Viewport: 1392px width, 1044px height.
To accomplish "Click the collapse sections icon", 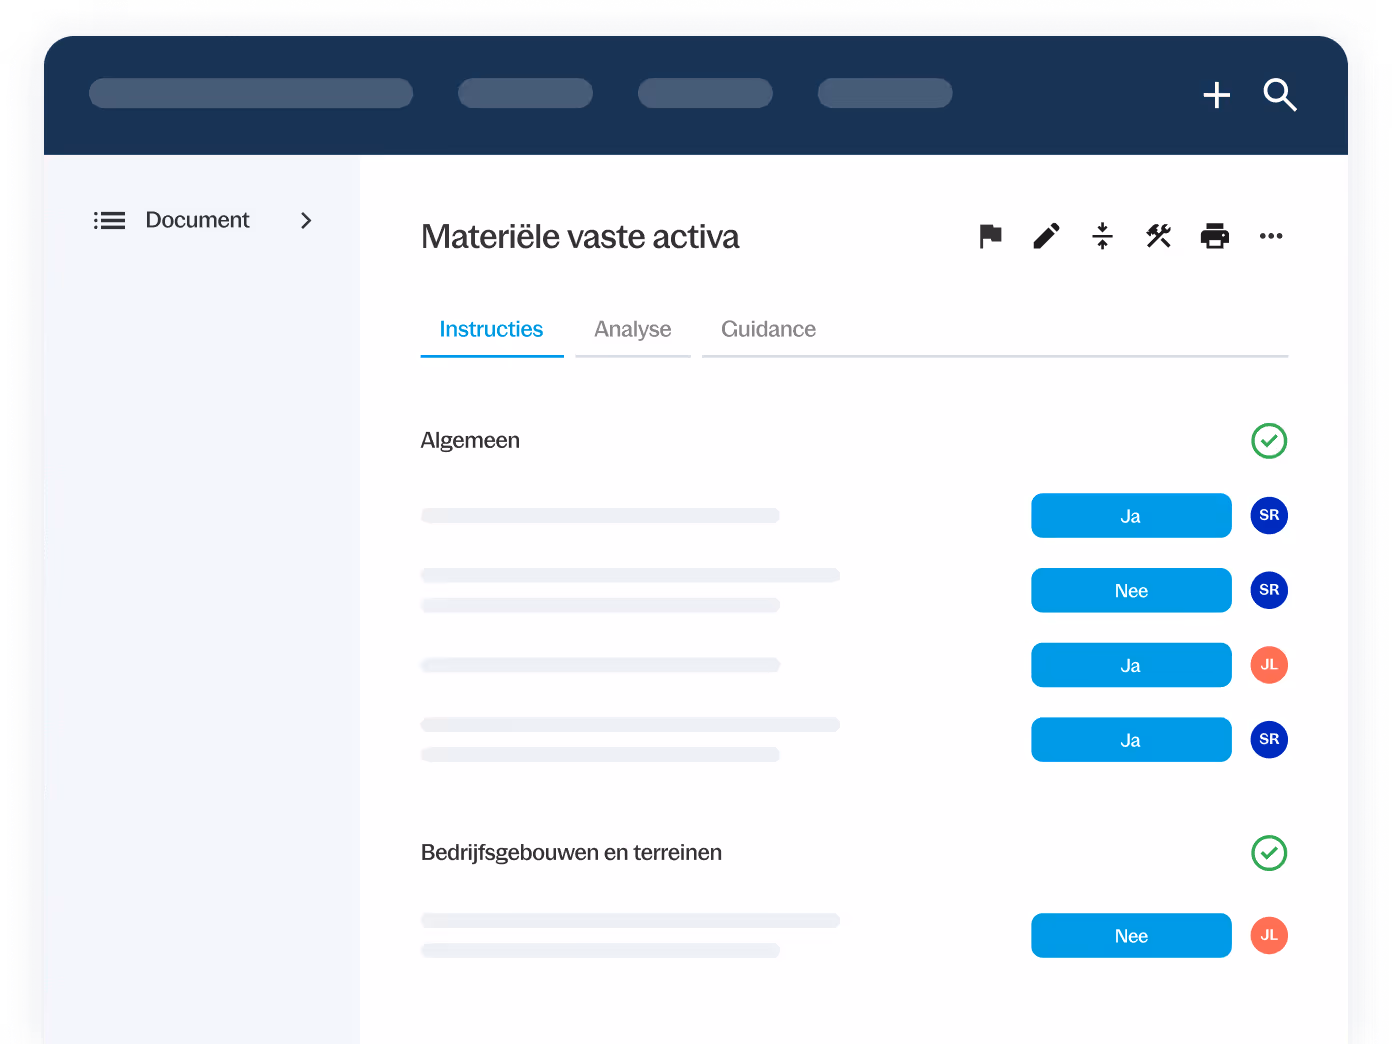I will tap(1102, 236).
